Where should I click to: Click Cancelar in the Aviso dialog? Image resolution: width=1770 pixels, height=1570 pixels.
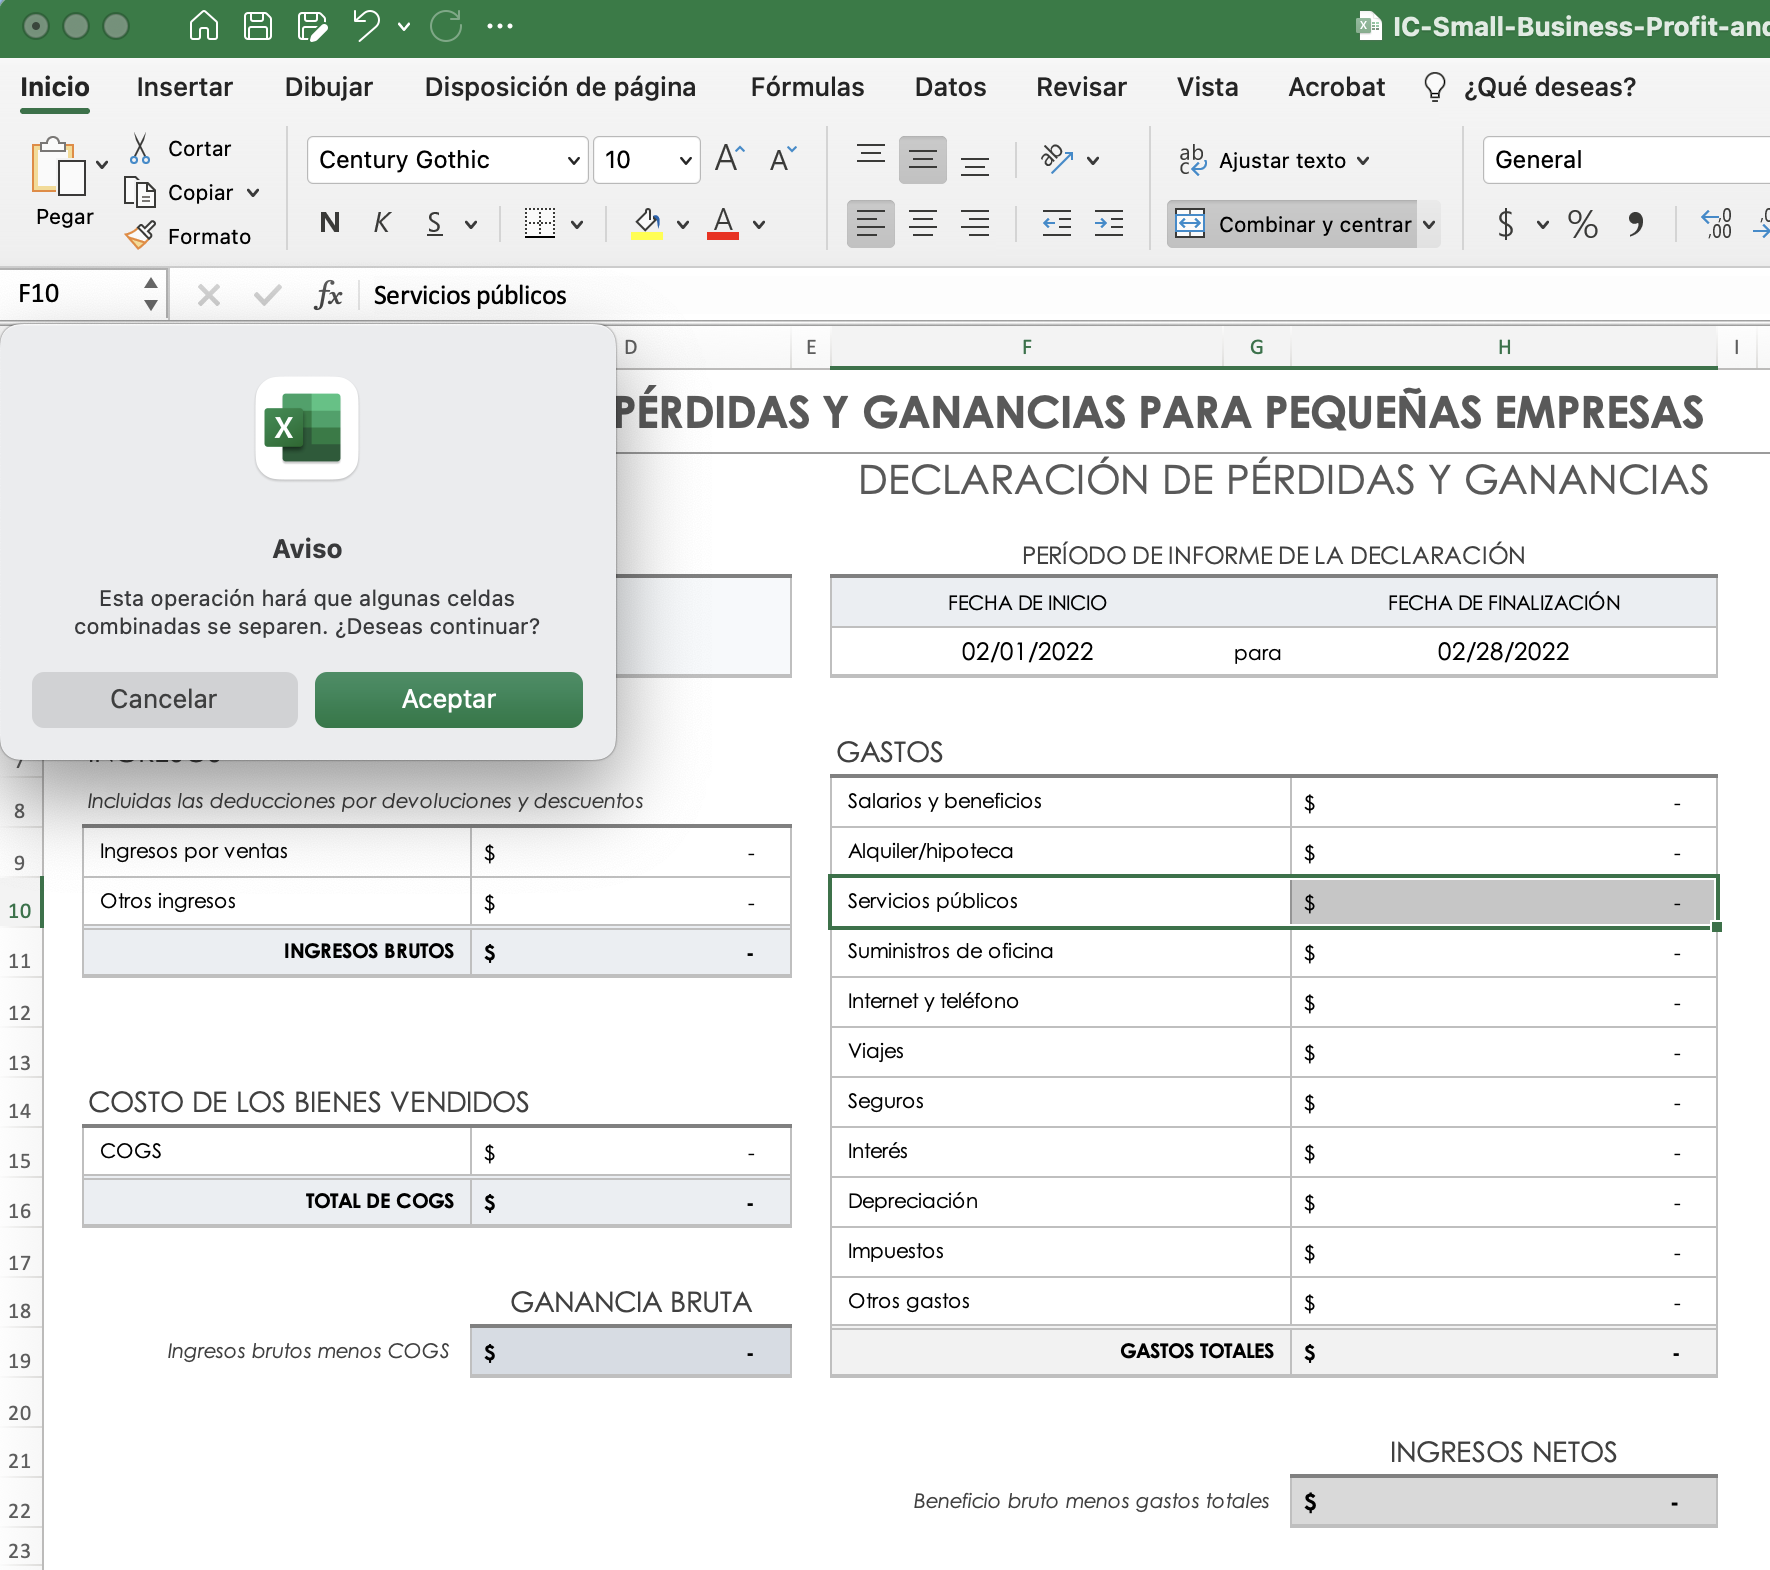pyautogui.click(x=165, y=700)
